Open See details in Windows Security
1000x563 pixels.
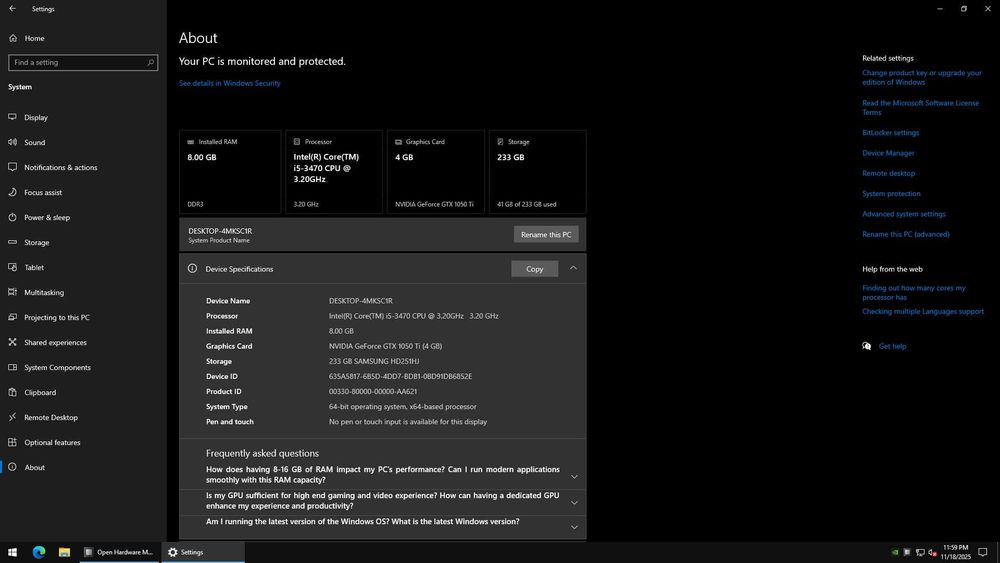(230, 84)
